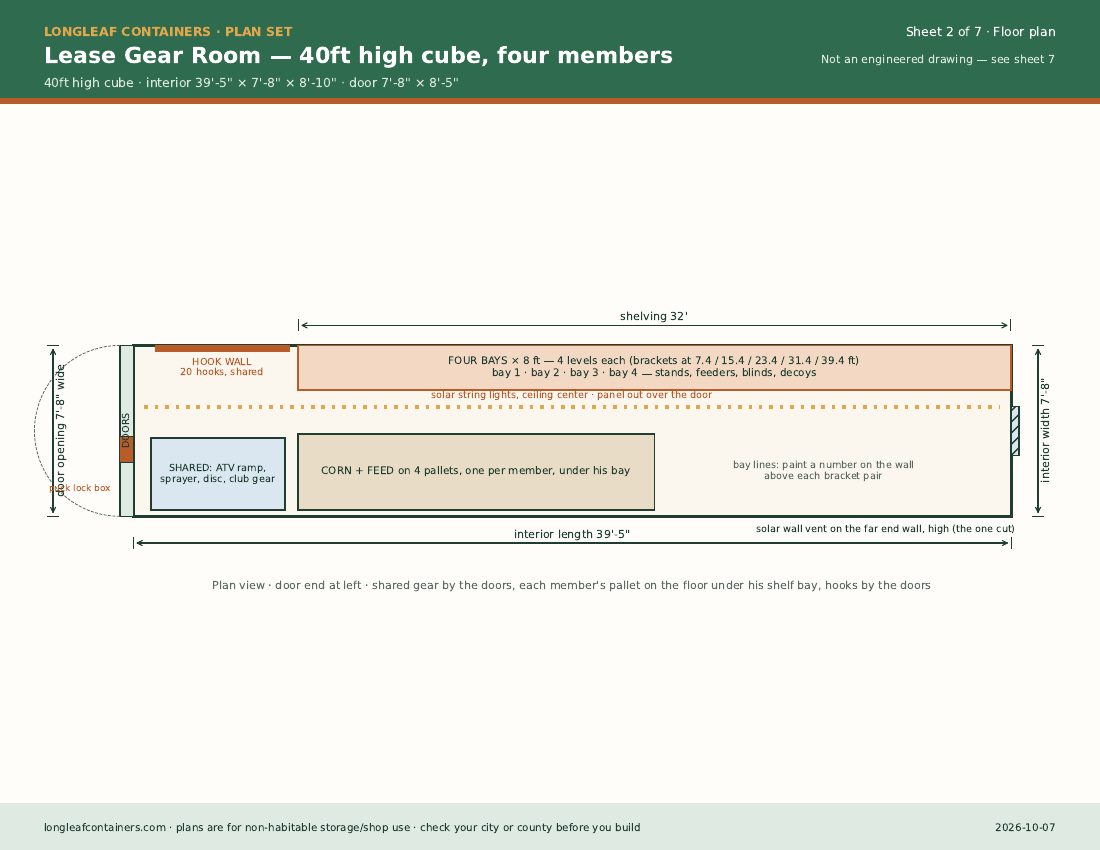Click the 'bay 1 · bay 2' line

654,372
